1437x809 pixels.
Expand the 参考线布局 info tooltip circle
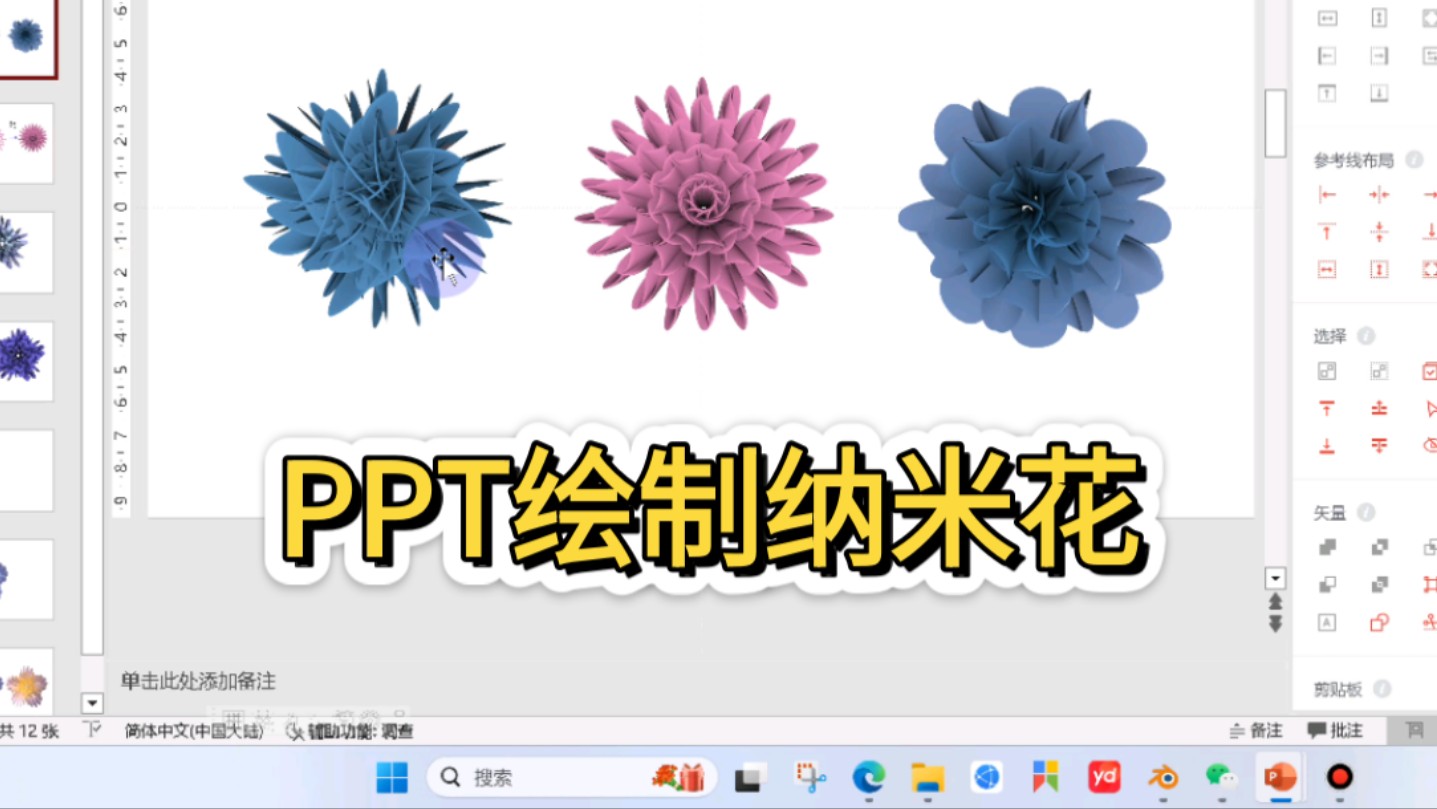(x=1413, y=158)
